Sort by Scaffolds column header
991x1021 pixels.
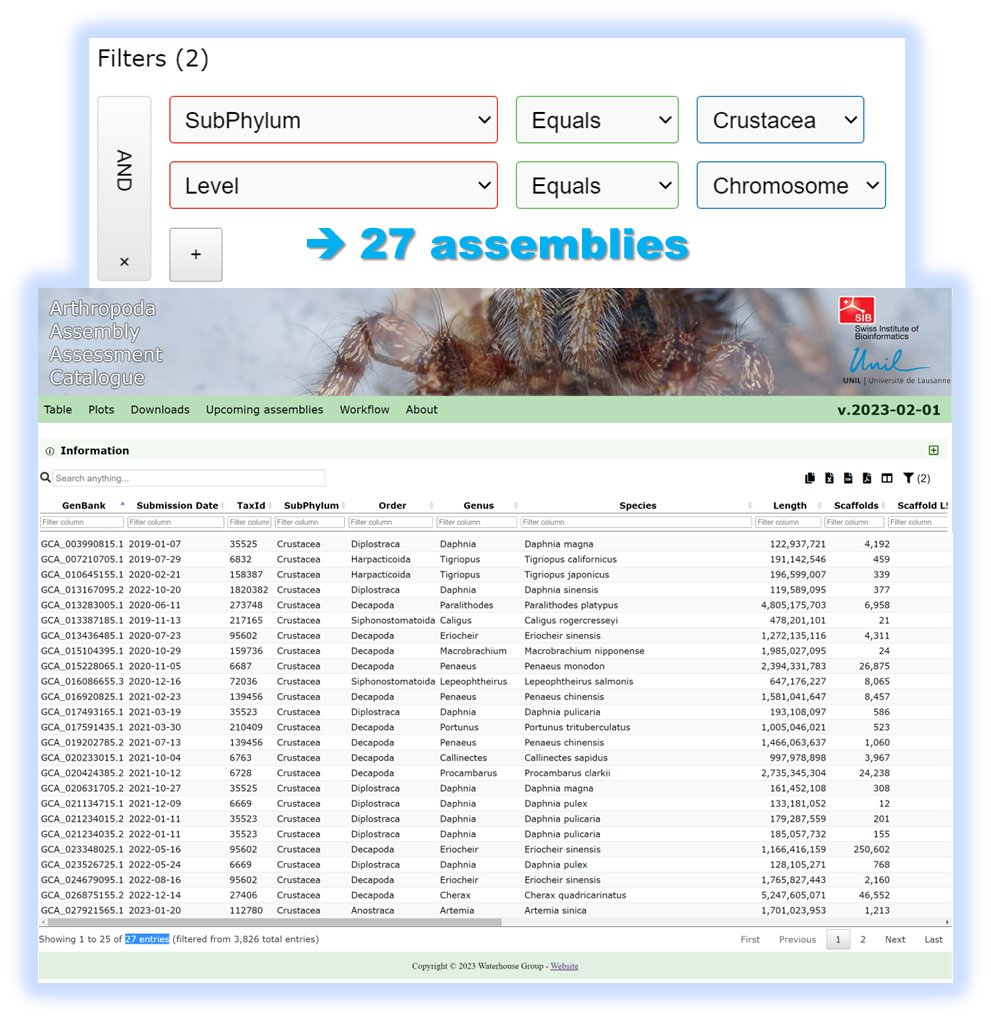tap(856, 505)
